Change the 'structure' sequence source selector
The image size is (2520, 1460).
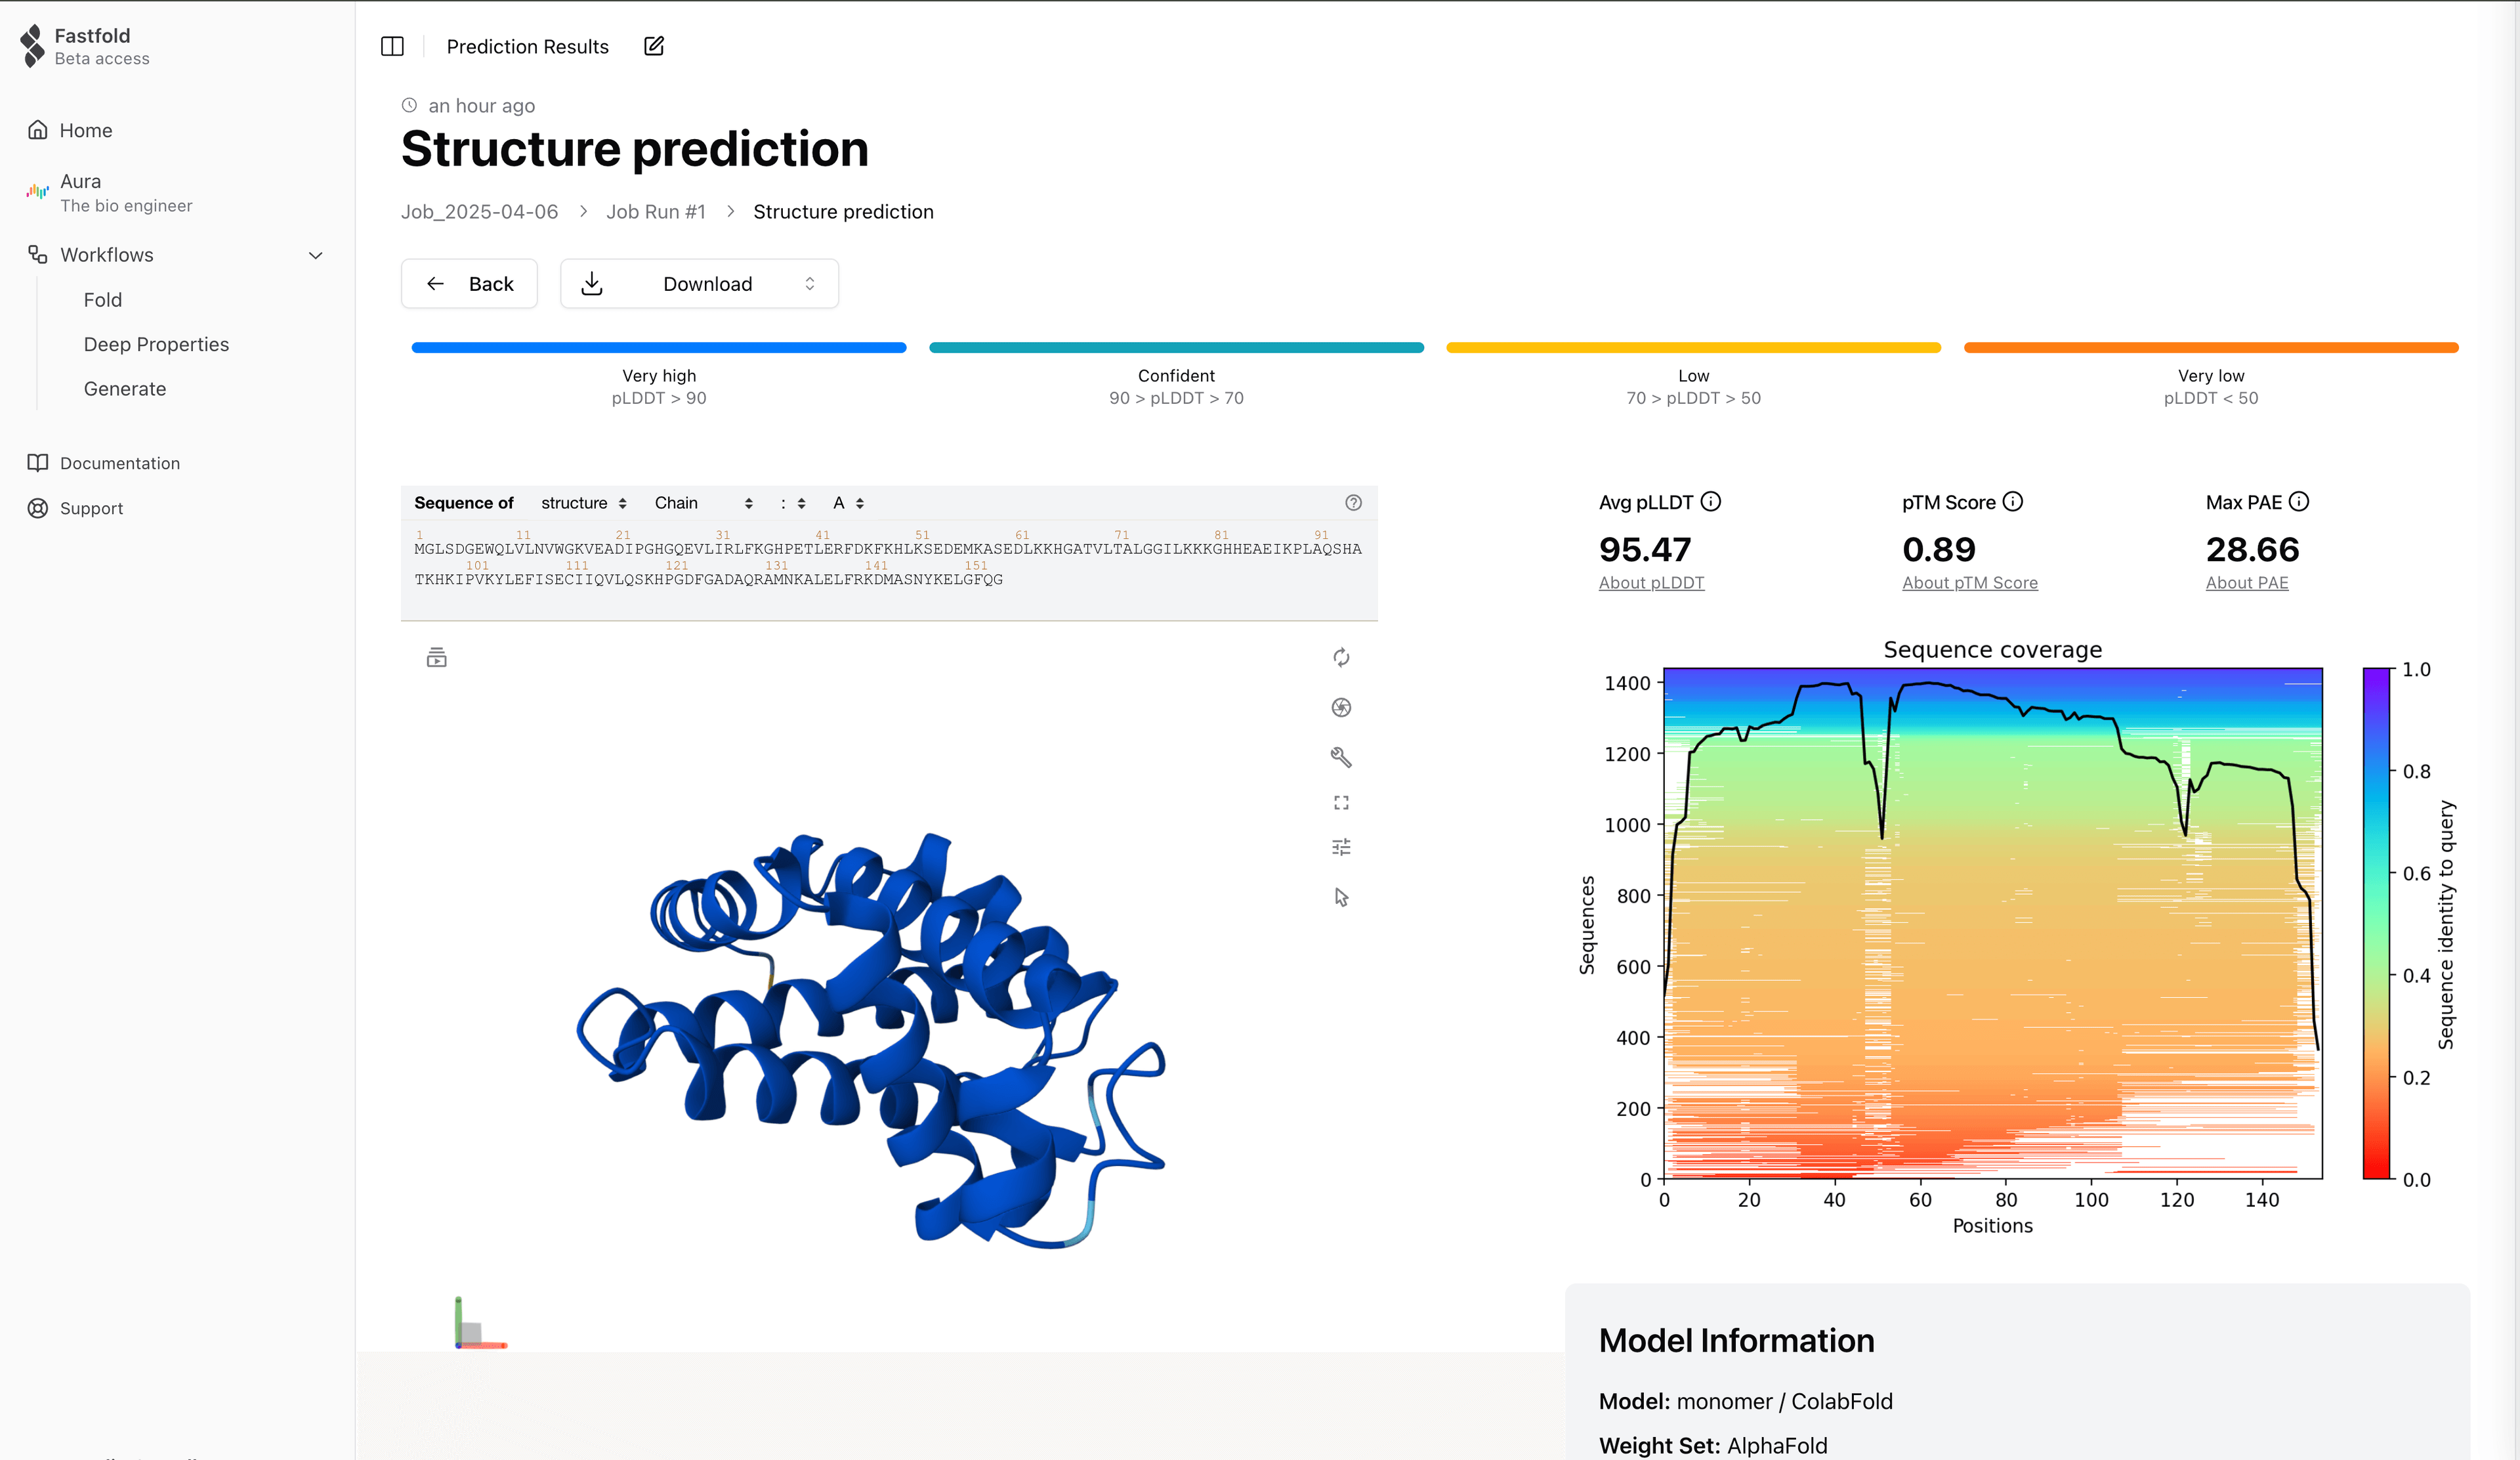coord(584,503)
